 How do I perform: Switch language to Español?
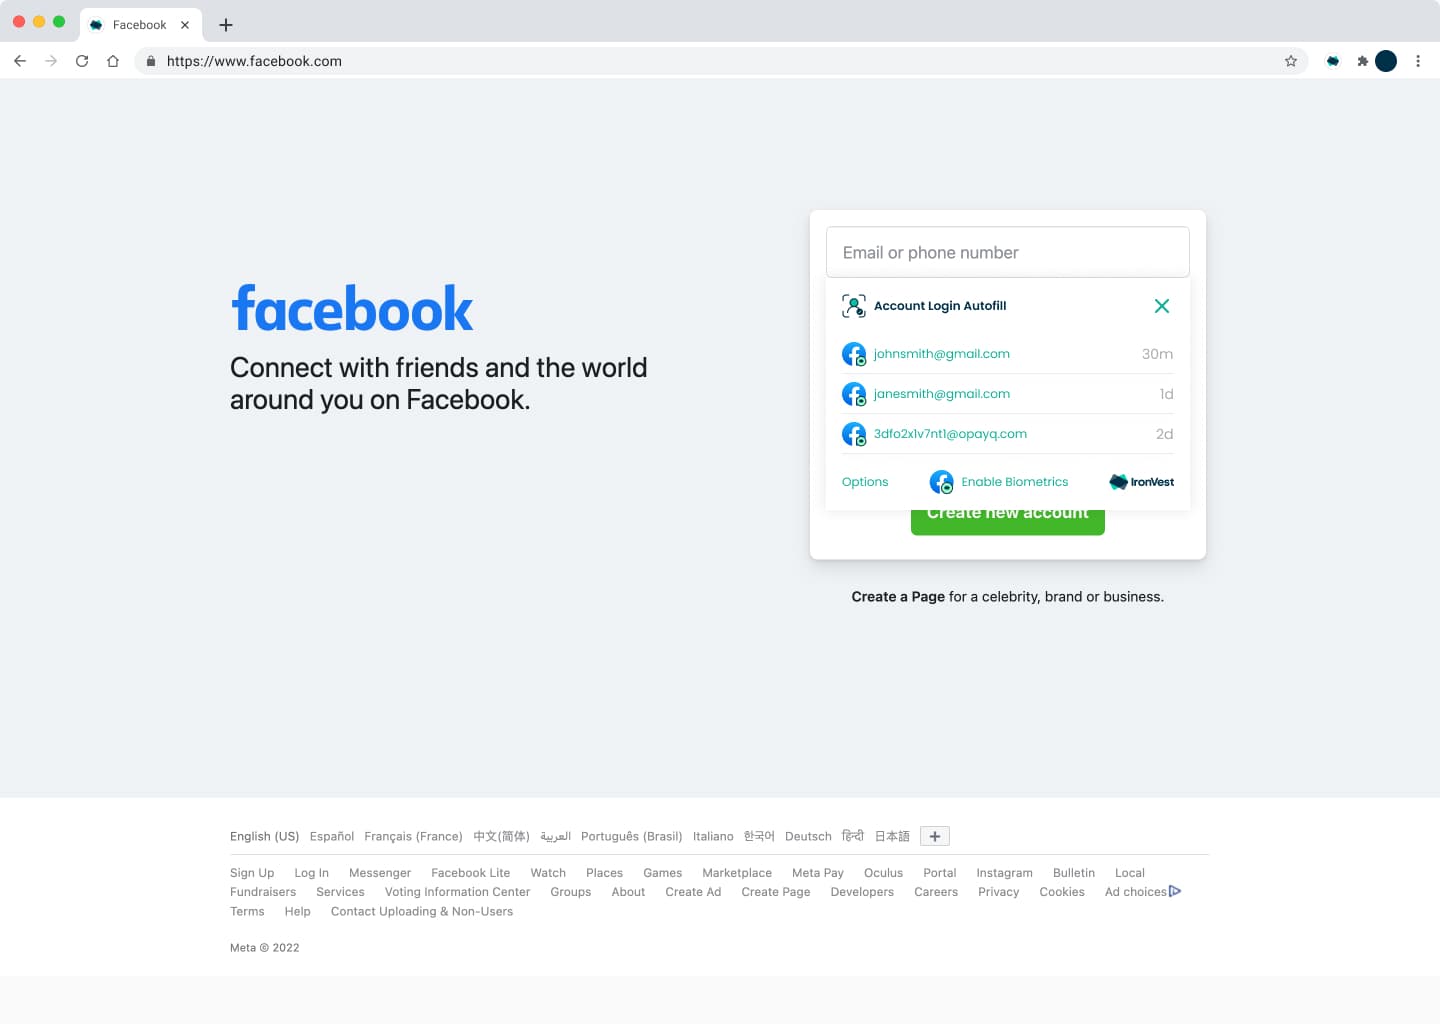tap(332, 836)
